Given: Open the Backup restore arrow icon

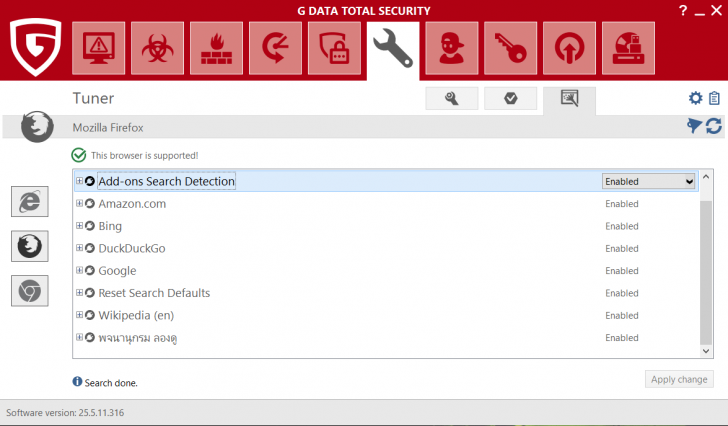Looking at the screenshot, I should click(x=275, y=48).
